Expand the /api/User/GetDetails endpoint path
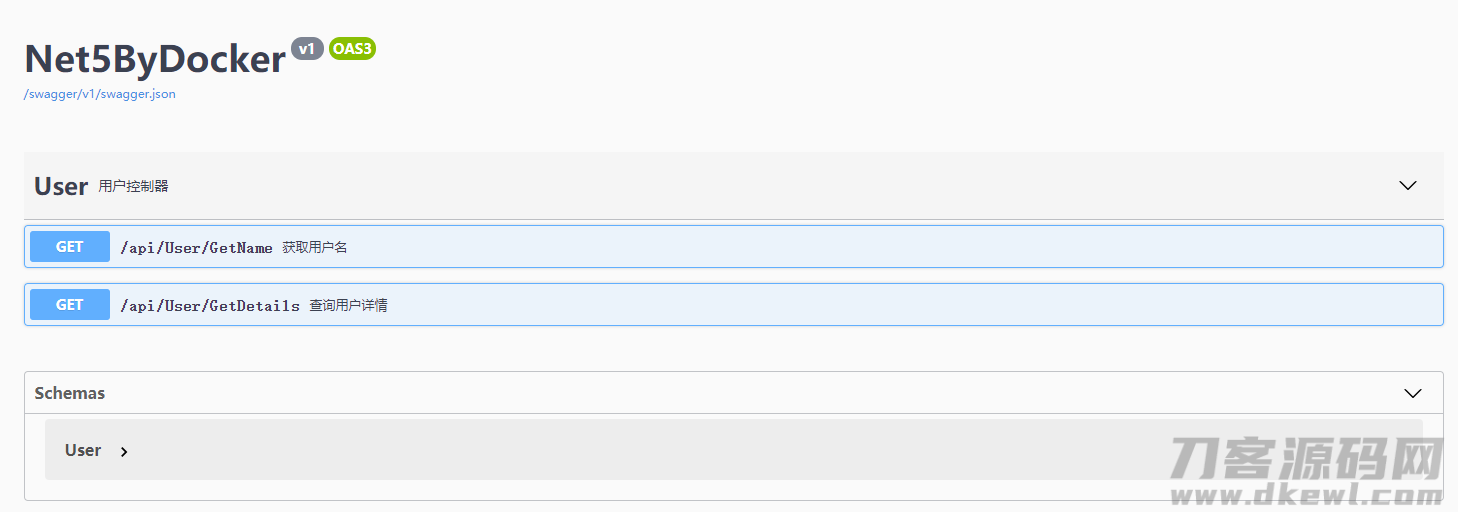Image resolution: width=1458 pixels, height=512 pixels. coord(210,306)
